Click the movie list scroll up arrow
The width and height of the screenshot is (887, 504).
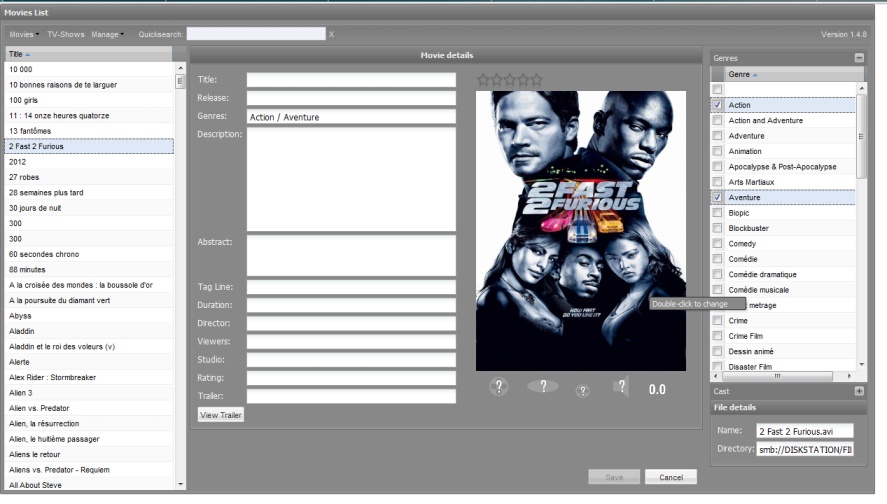point(180,68)
